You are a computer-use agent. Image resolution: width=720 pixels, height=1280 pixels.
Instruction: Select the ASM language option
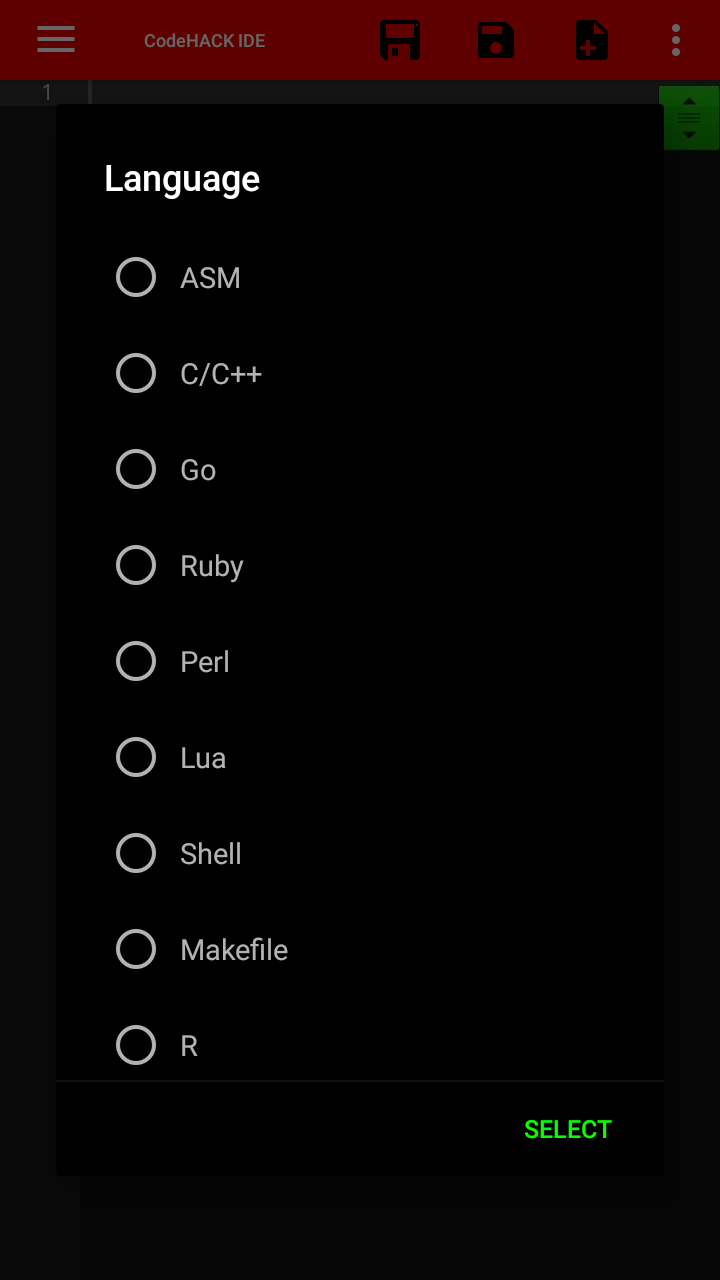click(x=136, y=278)
